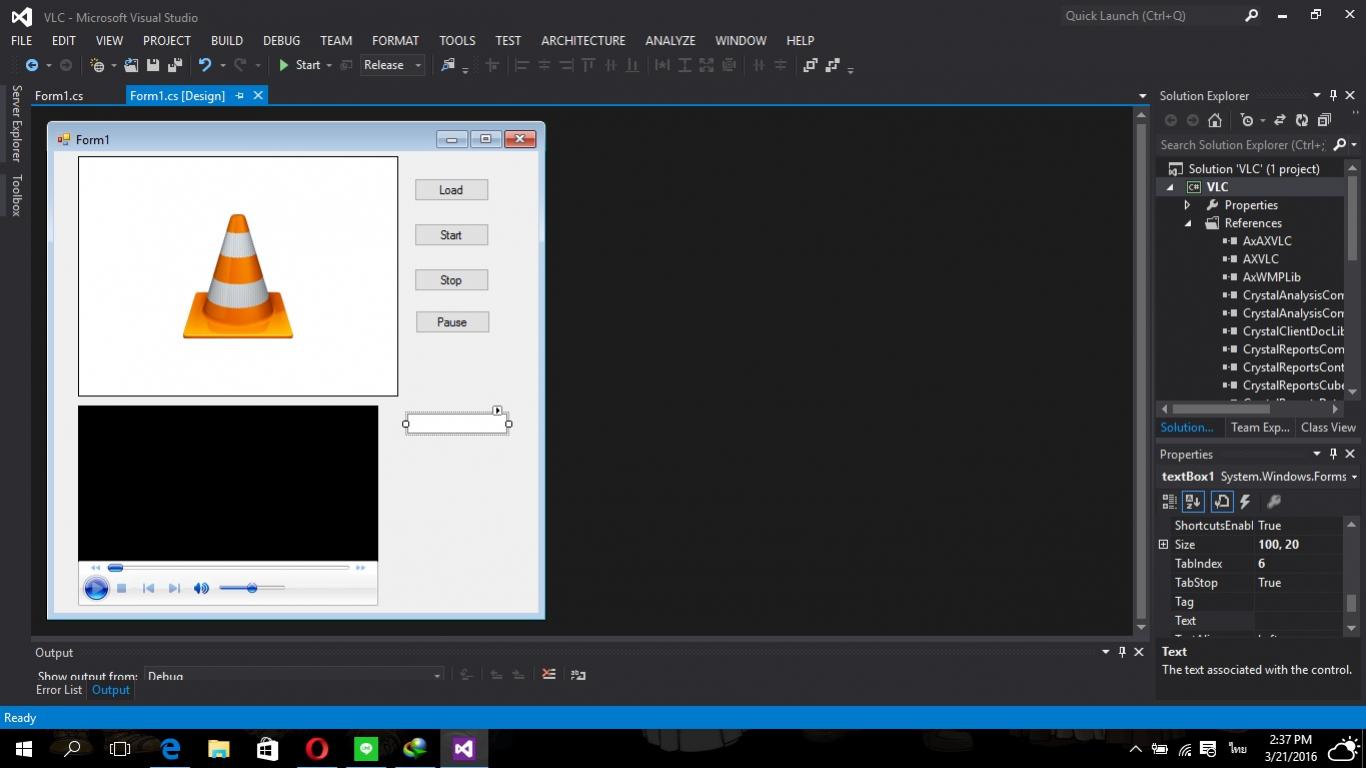Viewport: 1366px width, 768px height.
Task: Collapse the References folder
Action: tap(1188, 223)
